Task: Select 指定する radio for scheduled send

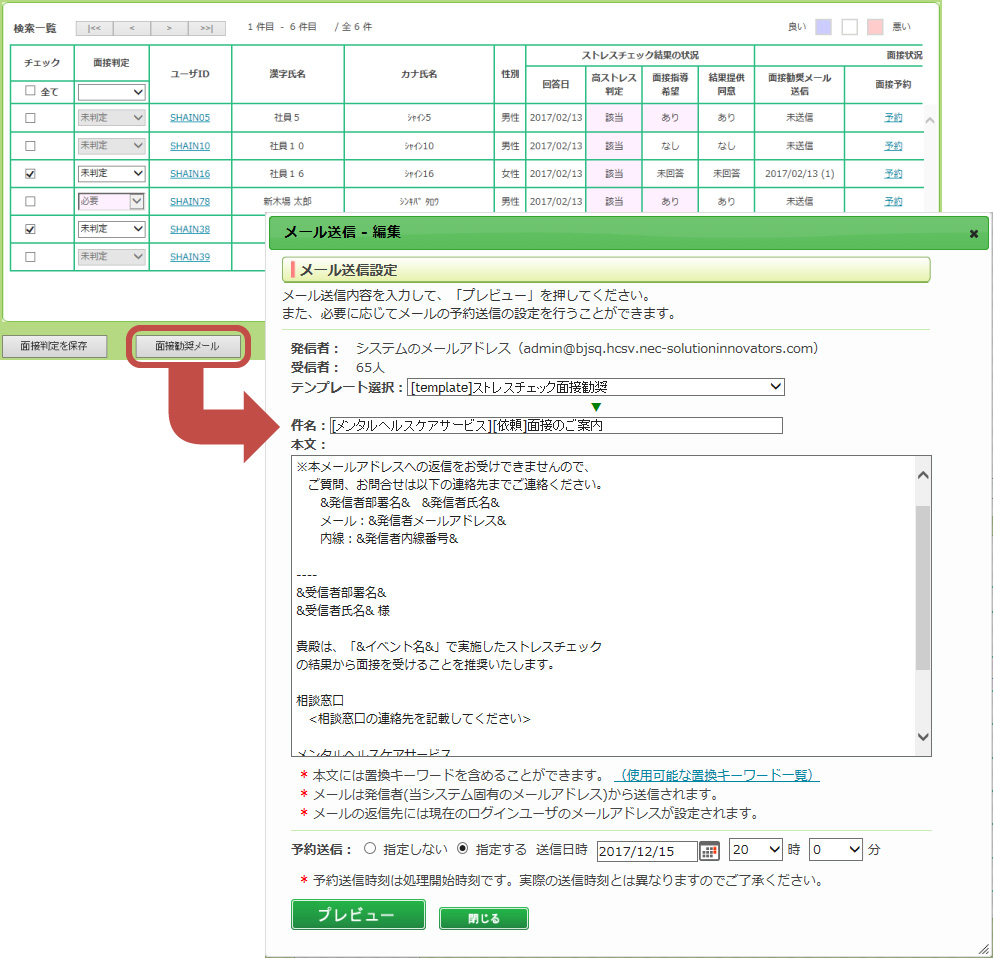Action: 462,848
